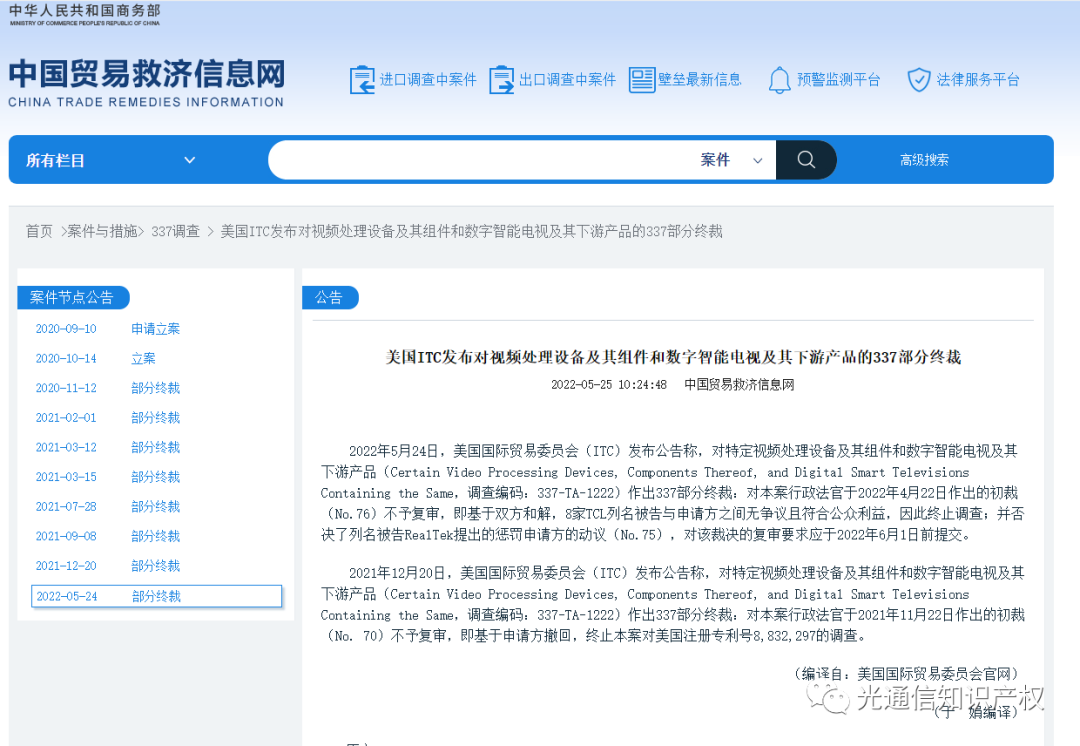Viewport: 1080px width, 746px height.
Task: Open the 预警监测平台 bell icon
Action: click(x=779, y=80)
